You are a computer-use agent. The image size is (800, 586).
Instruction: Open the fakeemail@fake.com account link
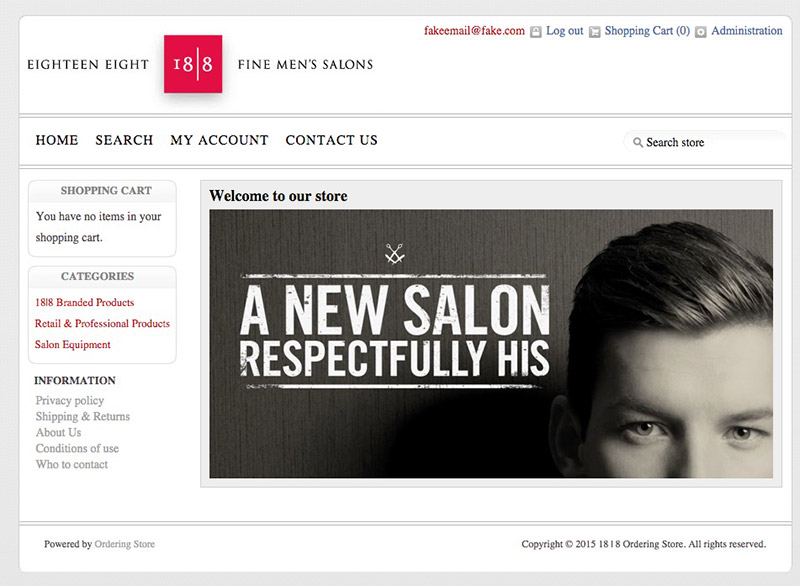coord(474,31)
